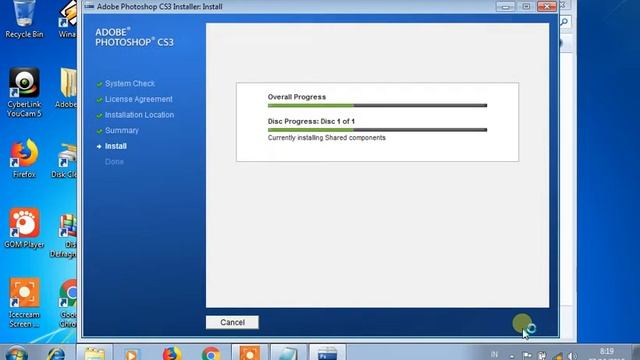The image size is (640, 360).
Task: Open the CyberLink YouCam 5 desktop icon
Action: tap(24, 92)
